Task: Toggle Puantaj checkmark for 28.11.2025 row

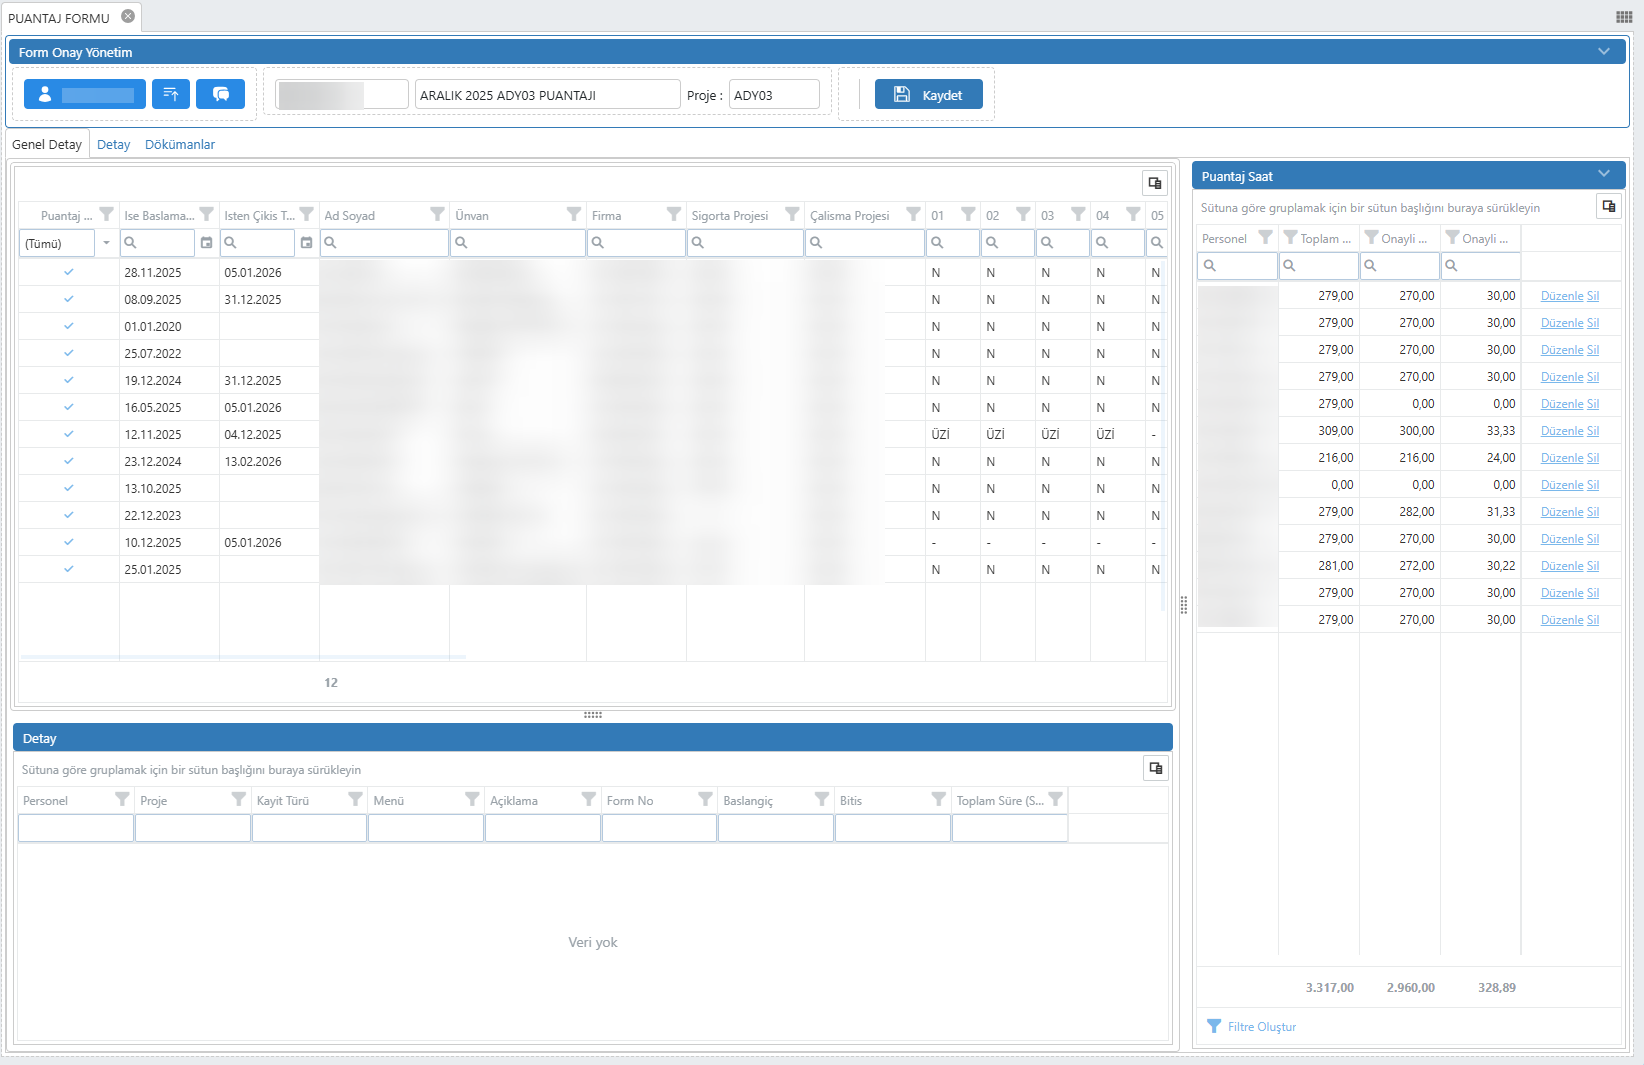Action: (68, 272)
